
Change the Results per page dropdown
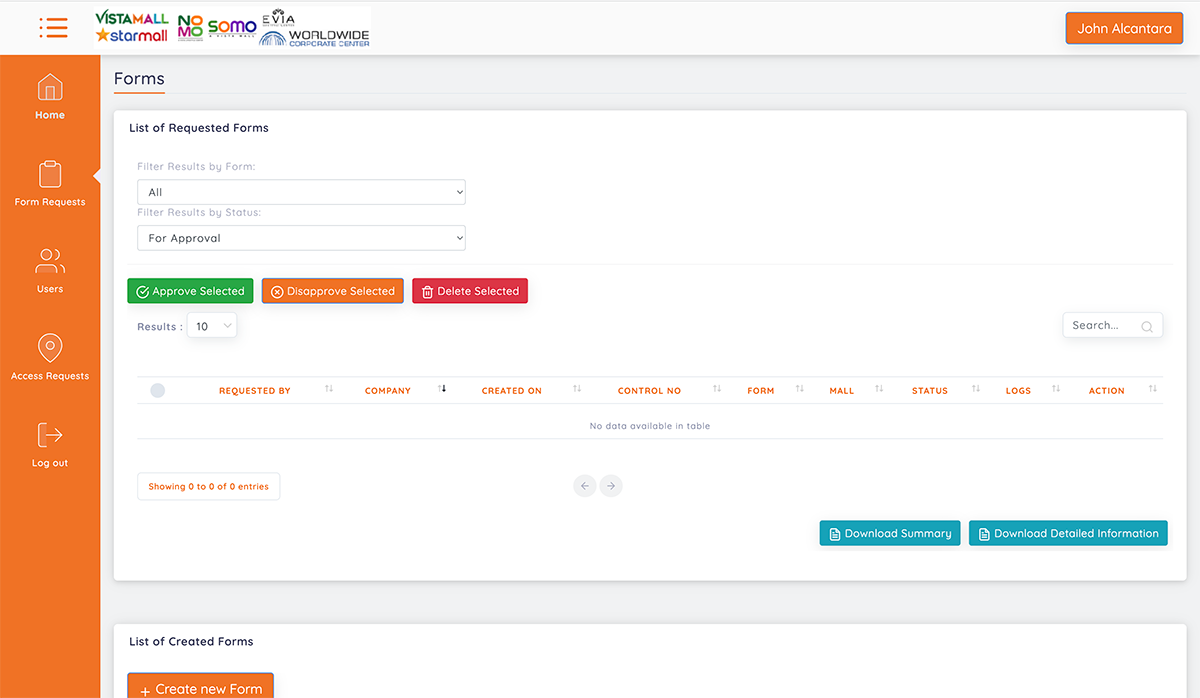coord(212,326)
